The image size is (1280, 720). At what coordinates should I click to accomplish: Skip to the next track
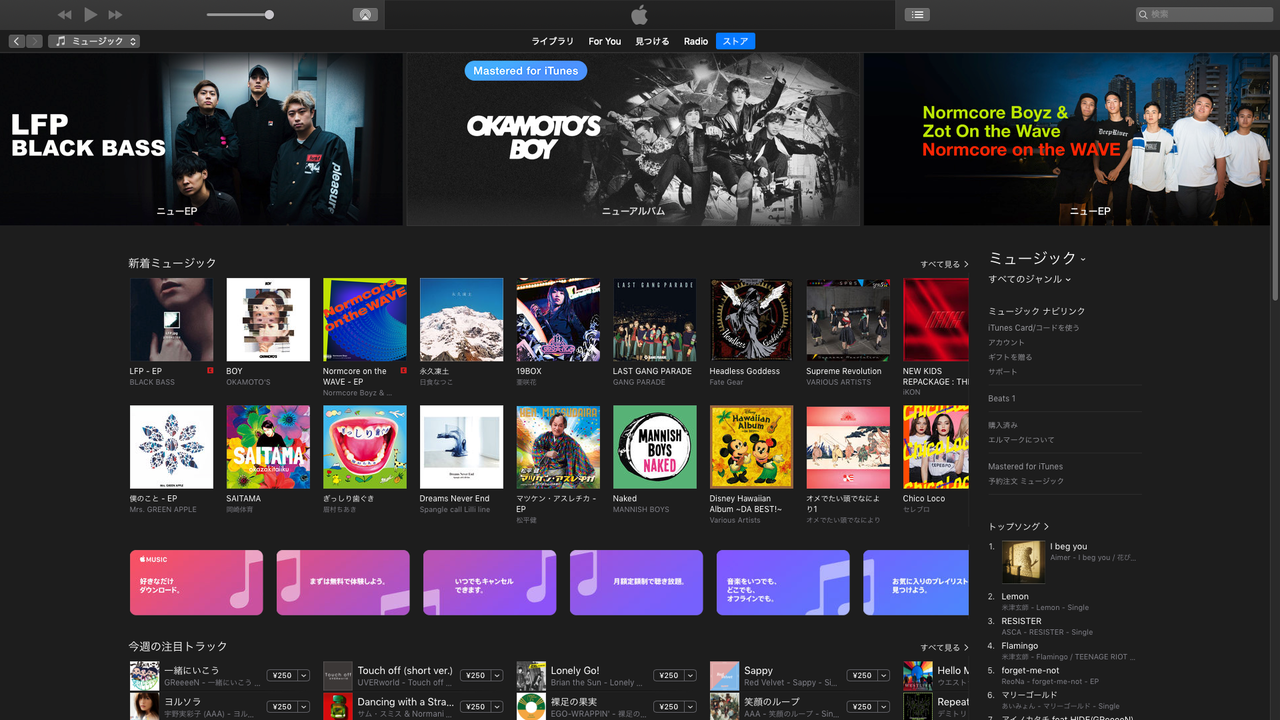point(115,15)
